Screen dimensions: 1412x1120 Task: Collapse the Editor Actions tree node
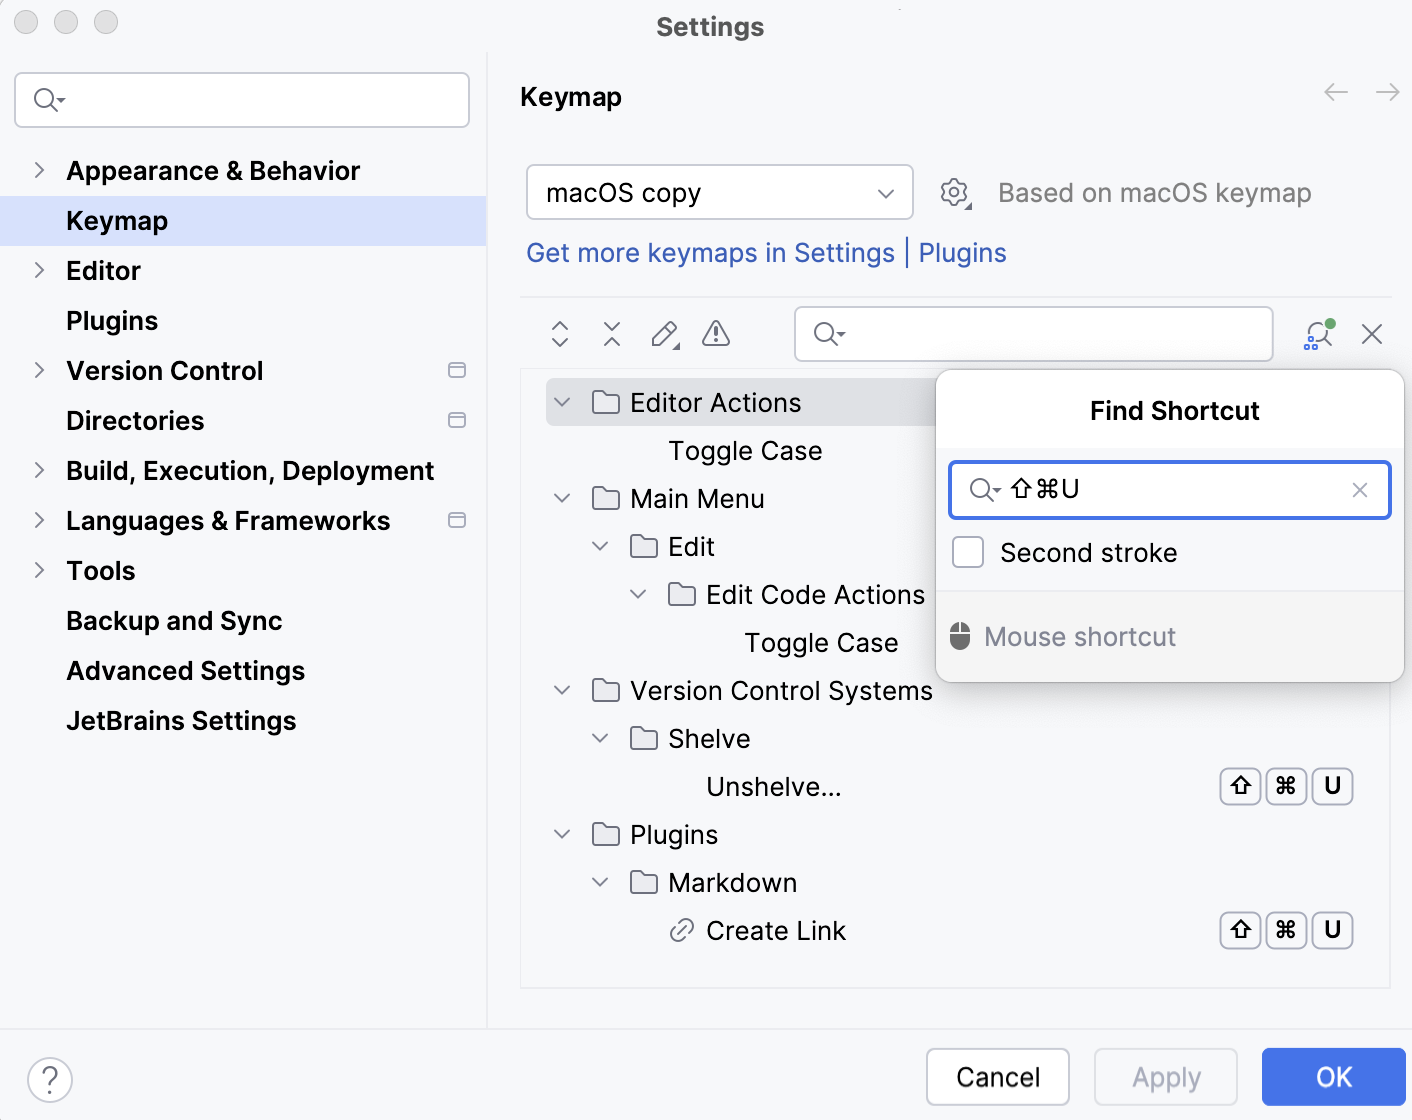[x=563, y=402]
